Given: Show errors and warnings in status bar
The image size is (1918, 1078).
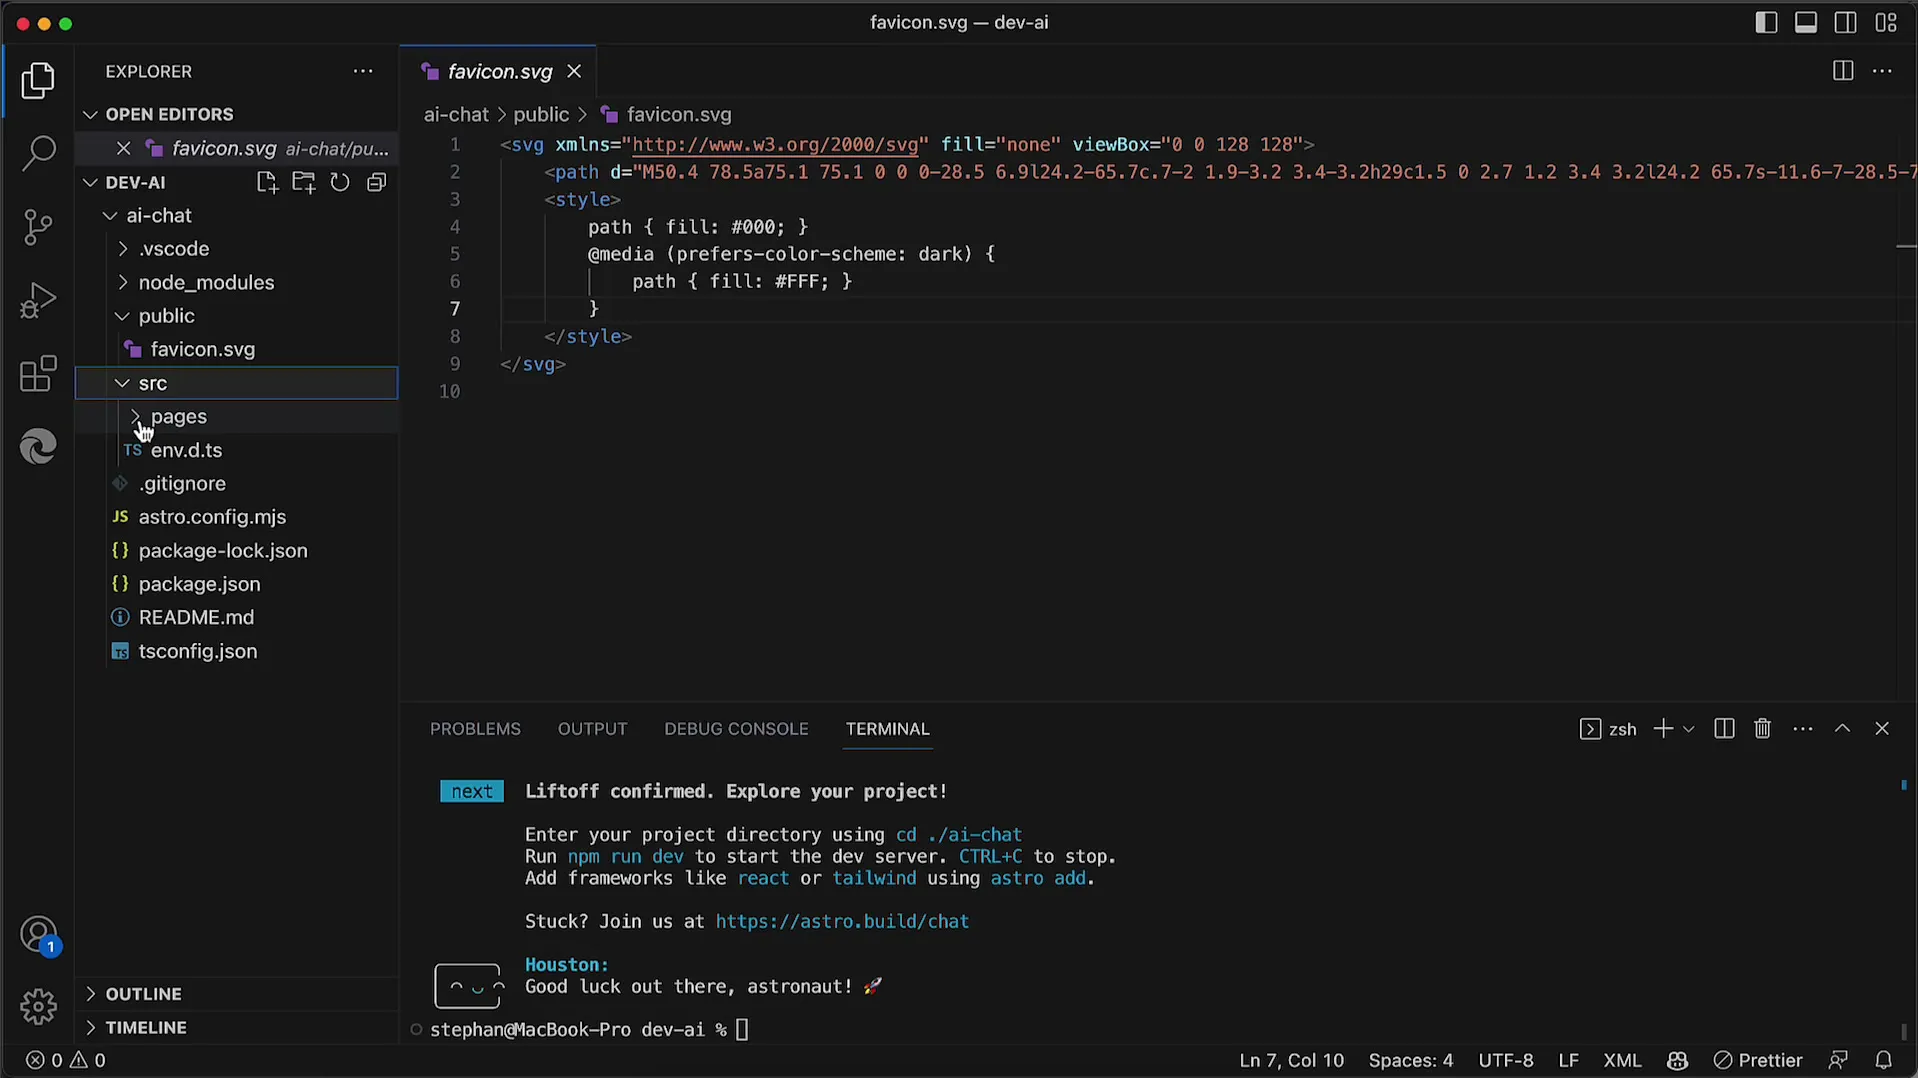Looking at the screenshot, I should coord(66,1060).
